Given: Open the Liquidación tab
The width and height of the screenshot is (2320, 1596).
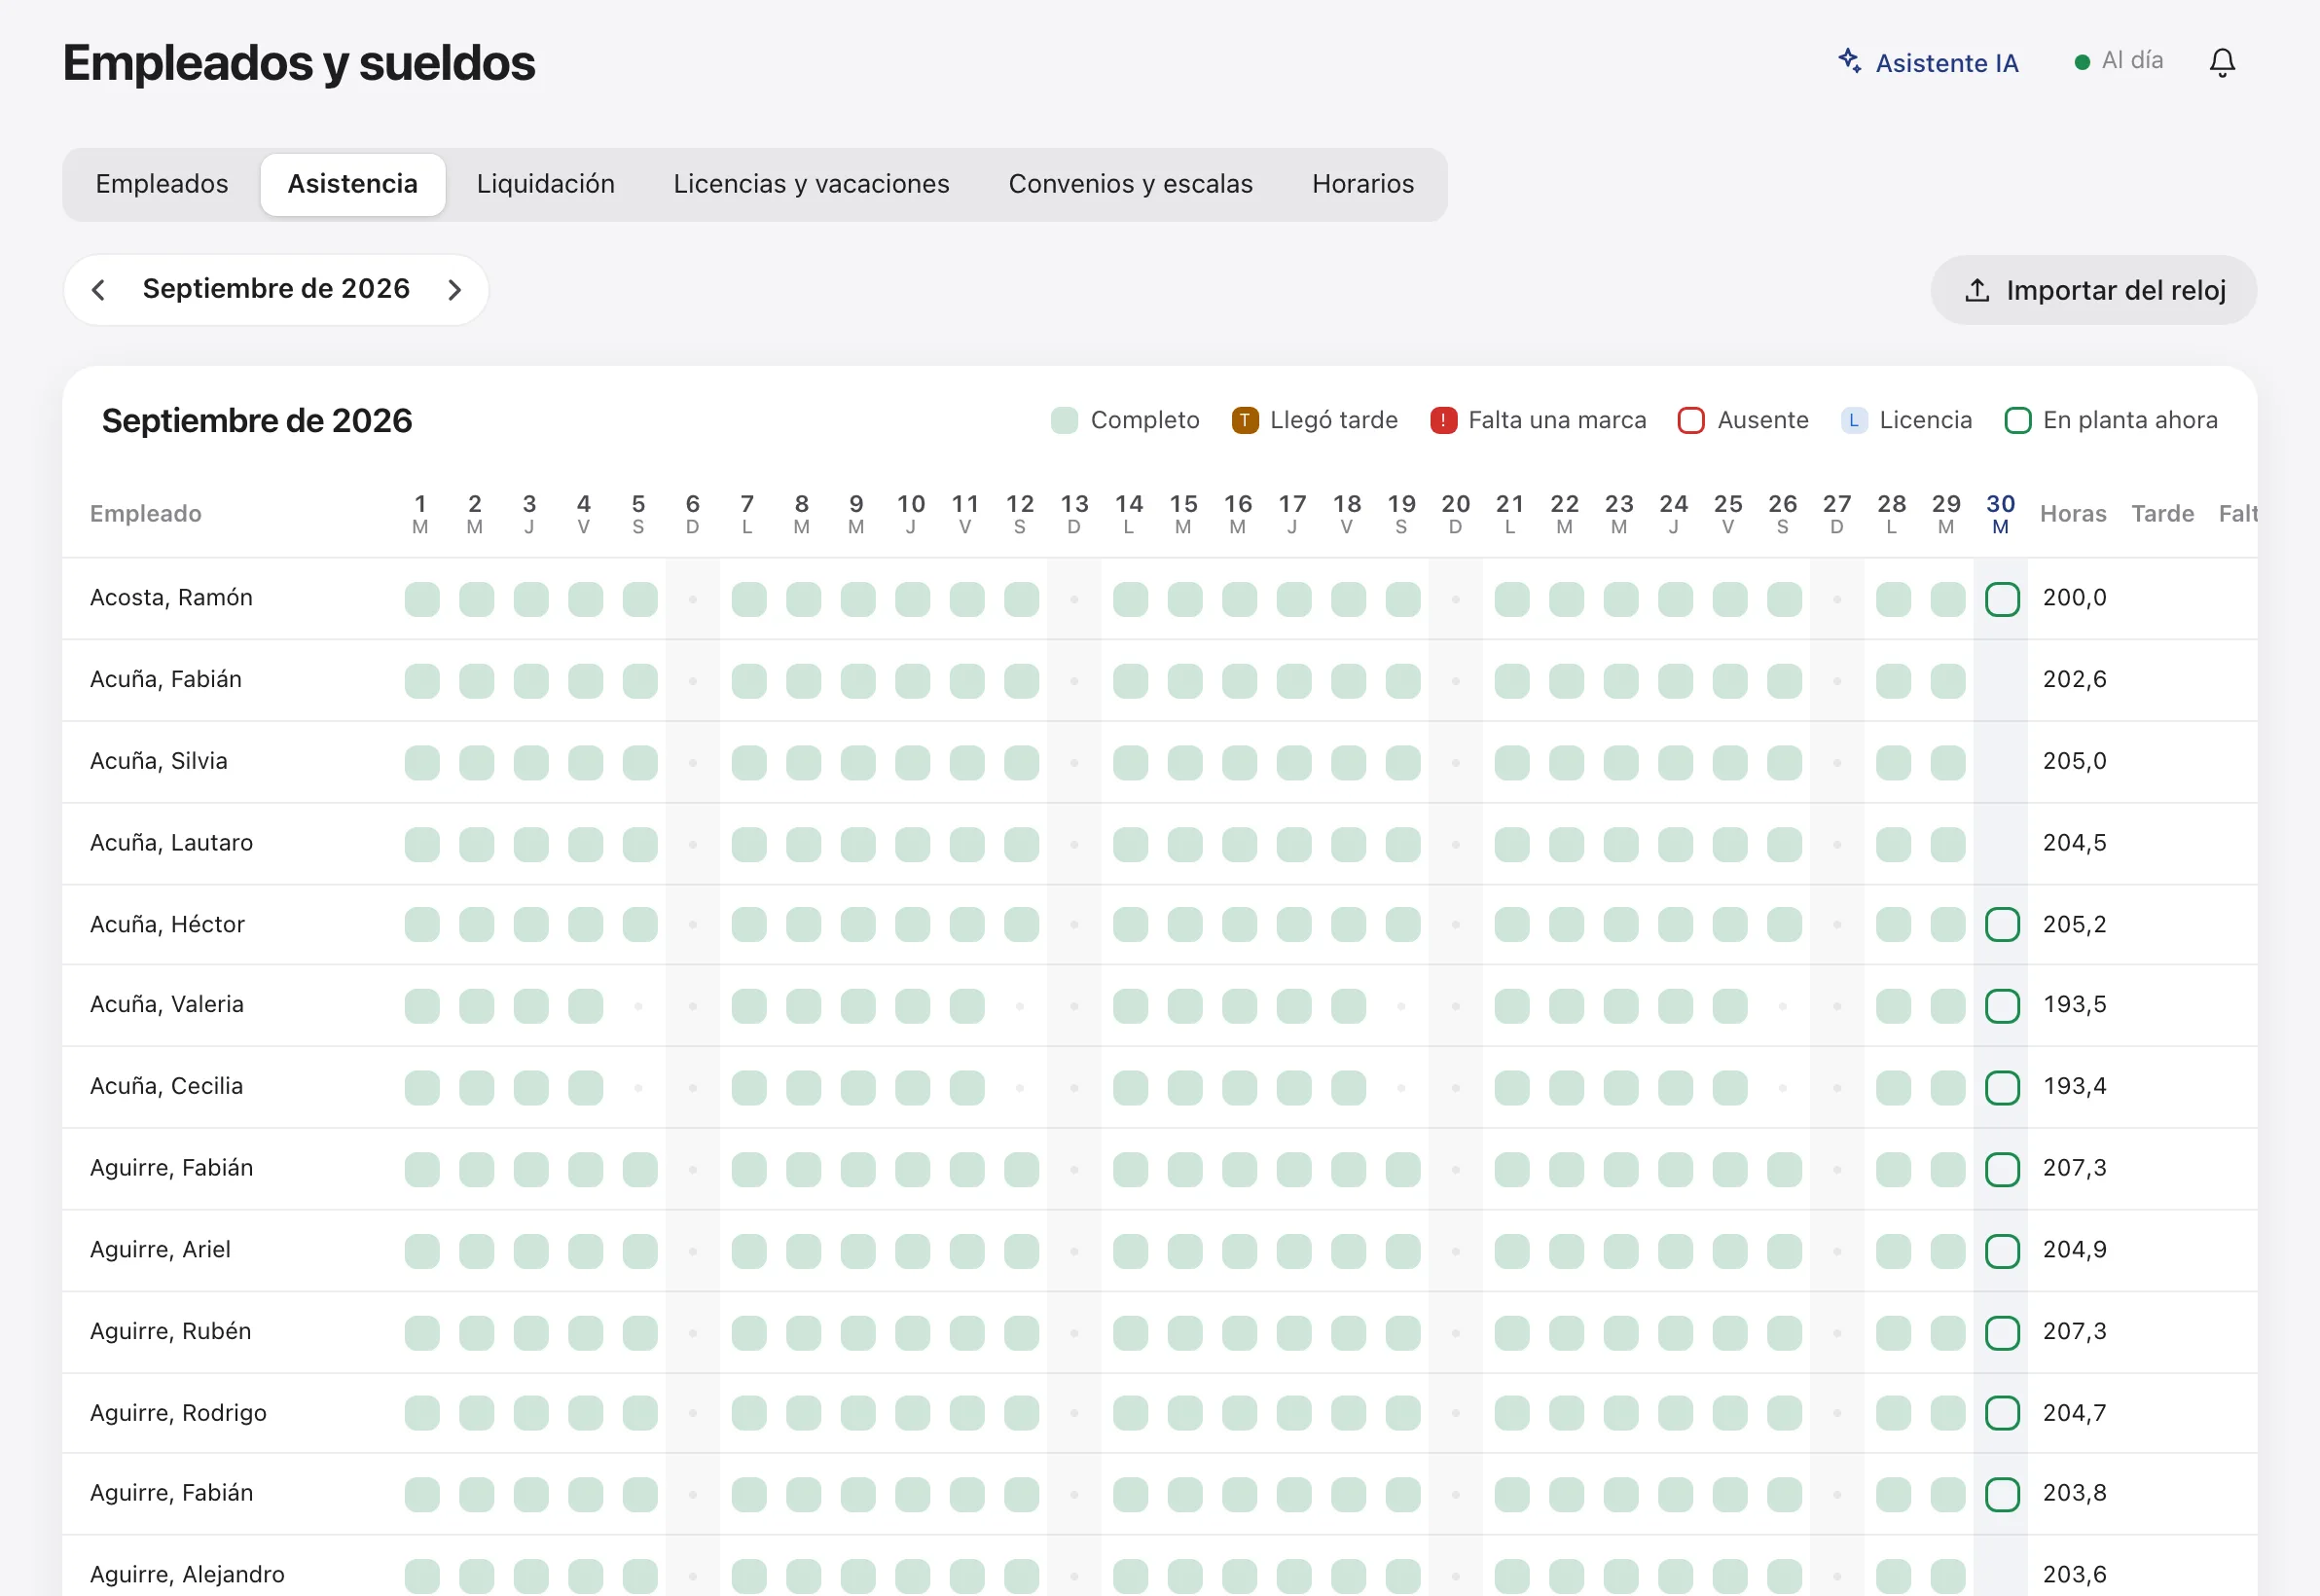Looking at the screenshot, I should pyautogui.click(x=546, y=184).
